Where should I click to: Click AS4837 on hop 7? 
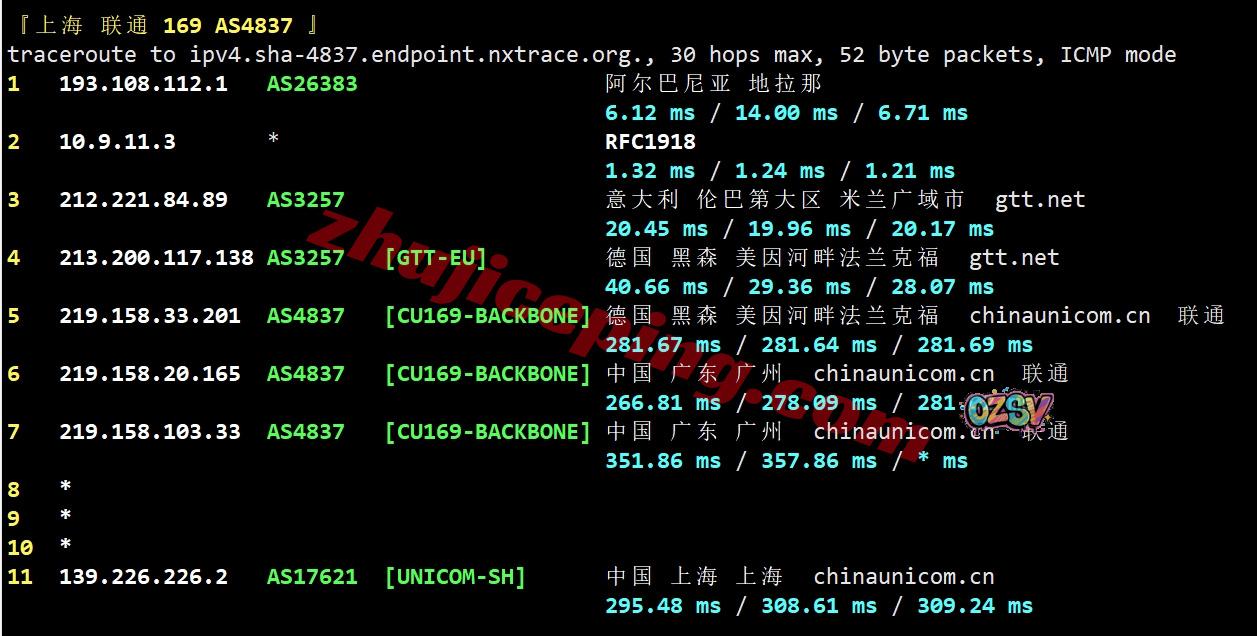coord(306,432)
